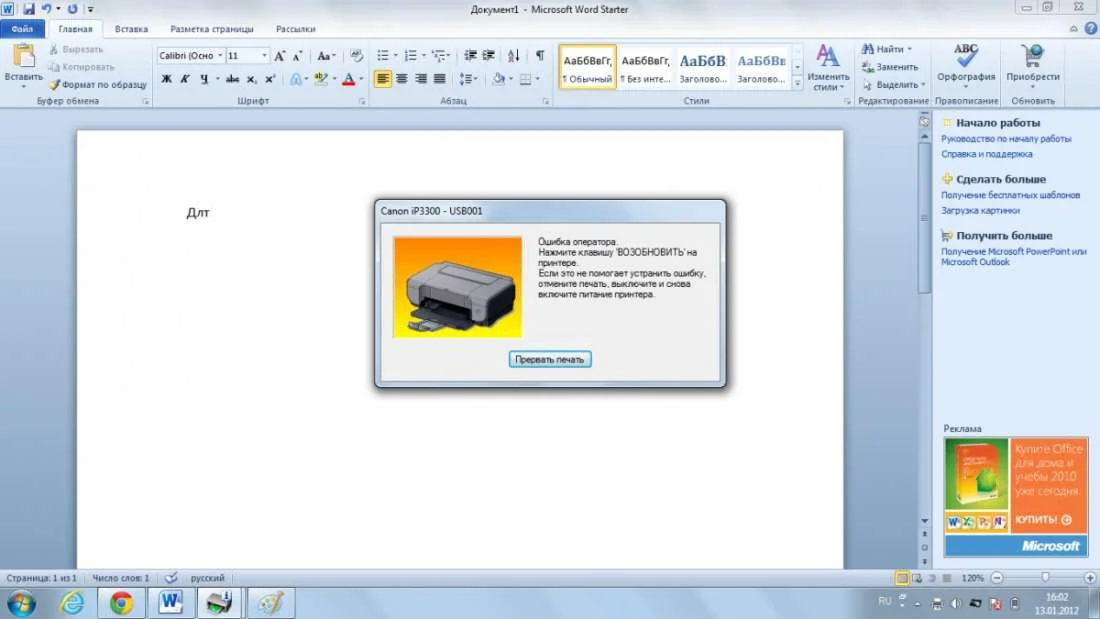
Task: Open Google Chrome from the taskbar
Action: pyautogui.click(x=121, y=603)
